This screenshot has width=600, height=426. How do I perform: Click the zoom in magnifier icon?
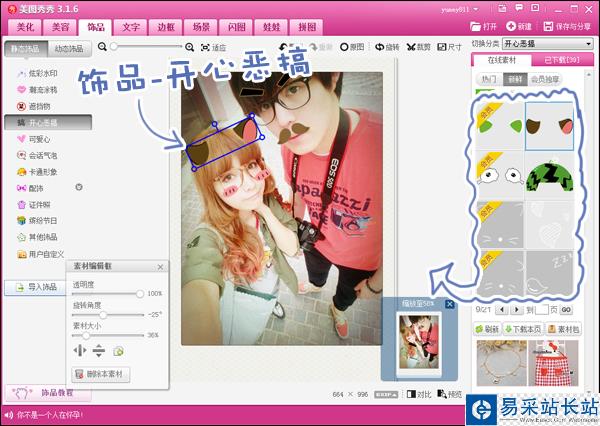pos(189,47)
